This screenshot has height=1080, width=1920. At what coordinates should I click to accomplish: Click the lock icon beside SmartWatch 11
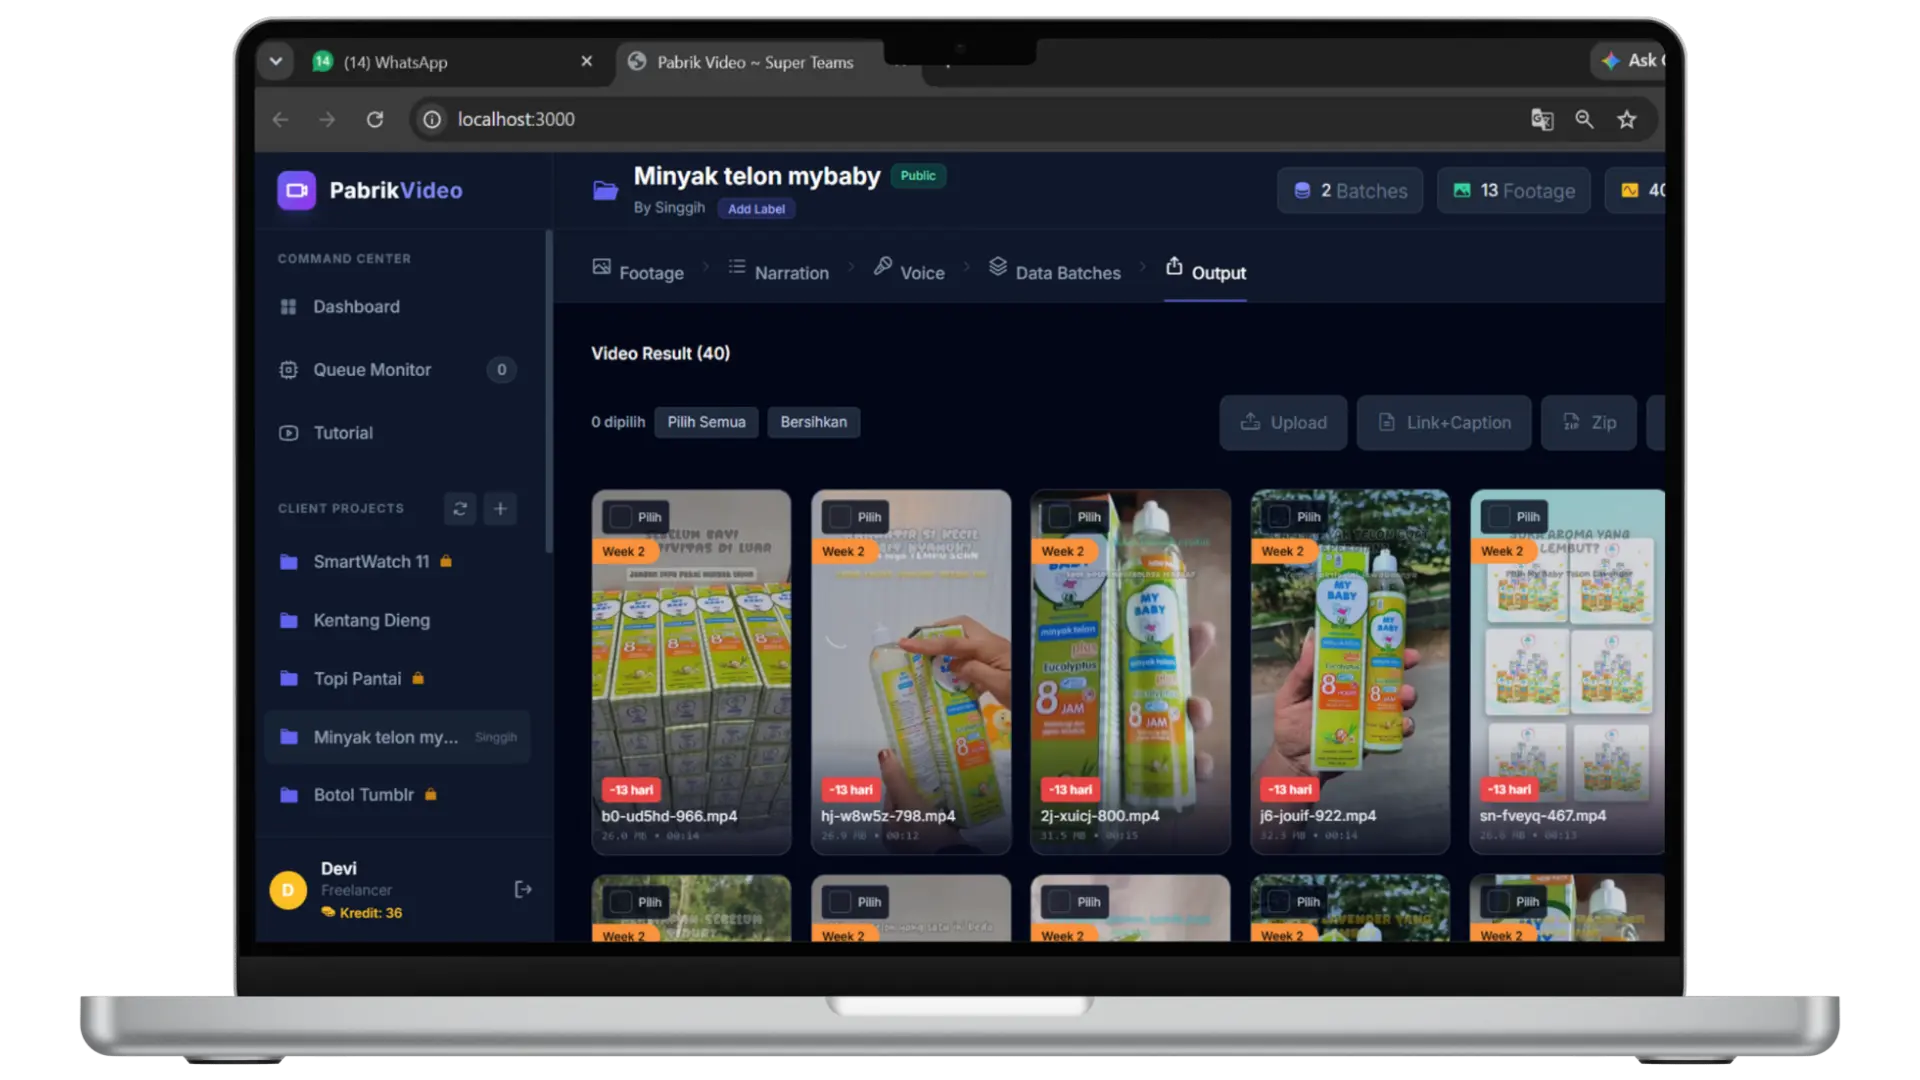point(446,561)
